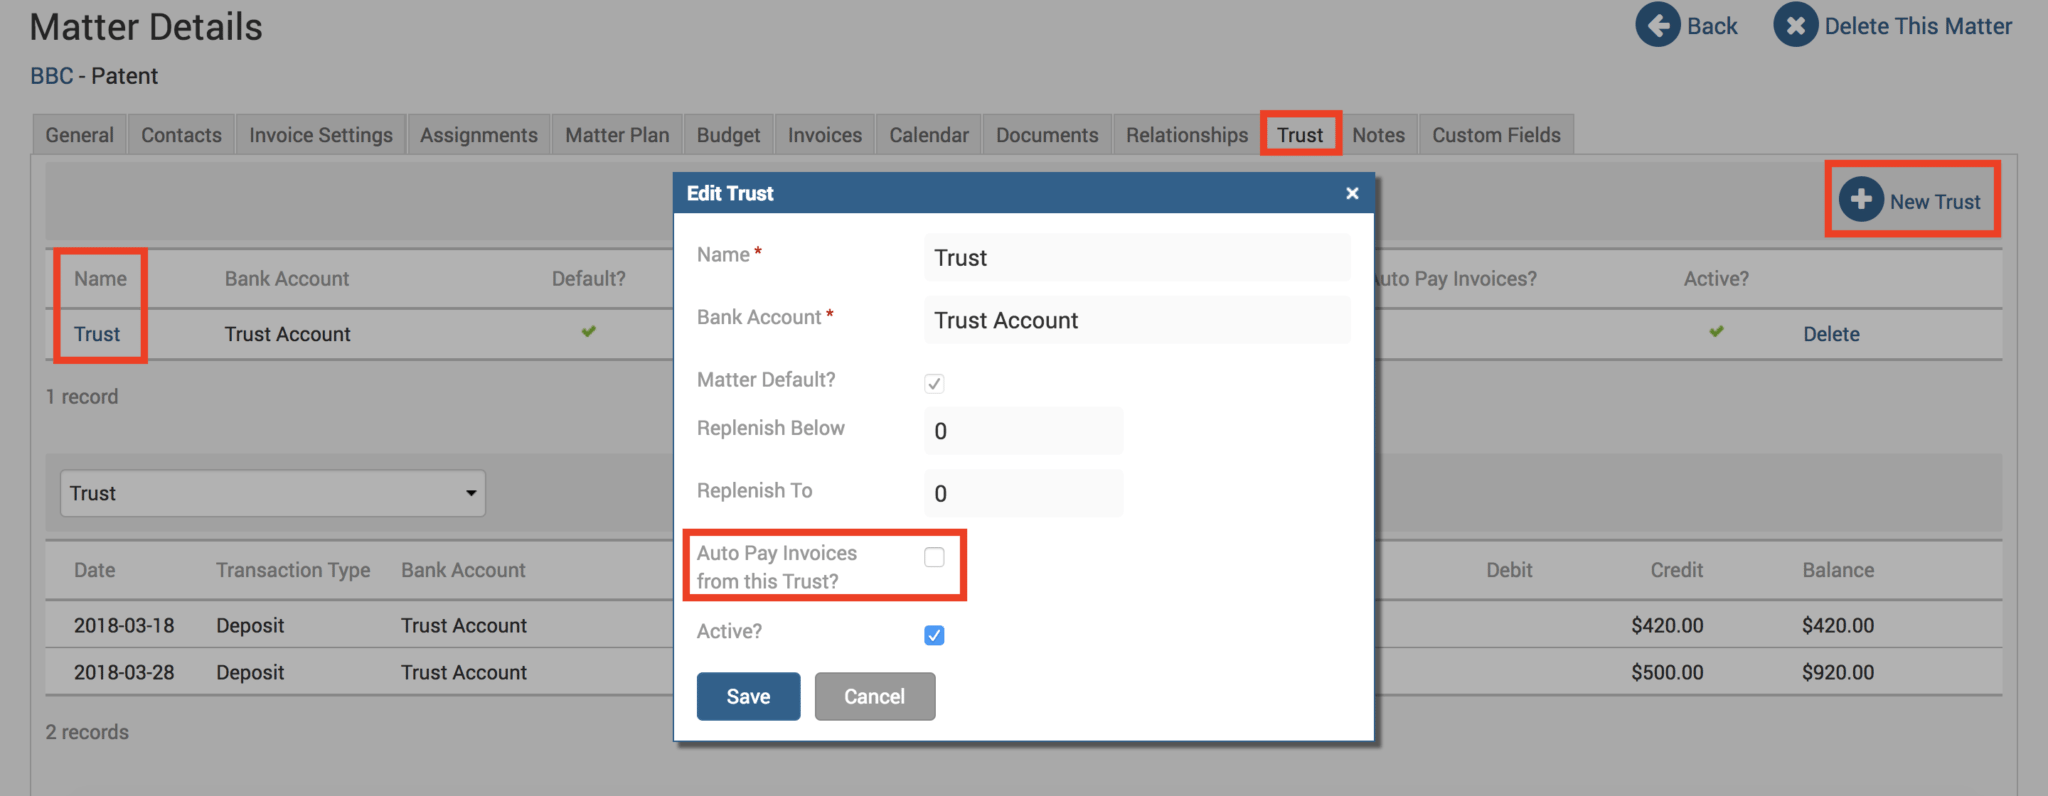This screenshot has width=2048, height=796.
Task: Click the New Trust plus icon
Action: [1861, 200]
